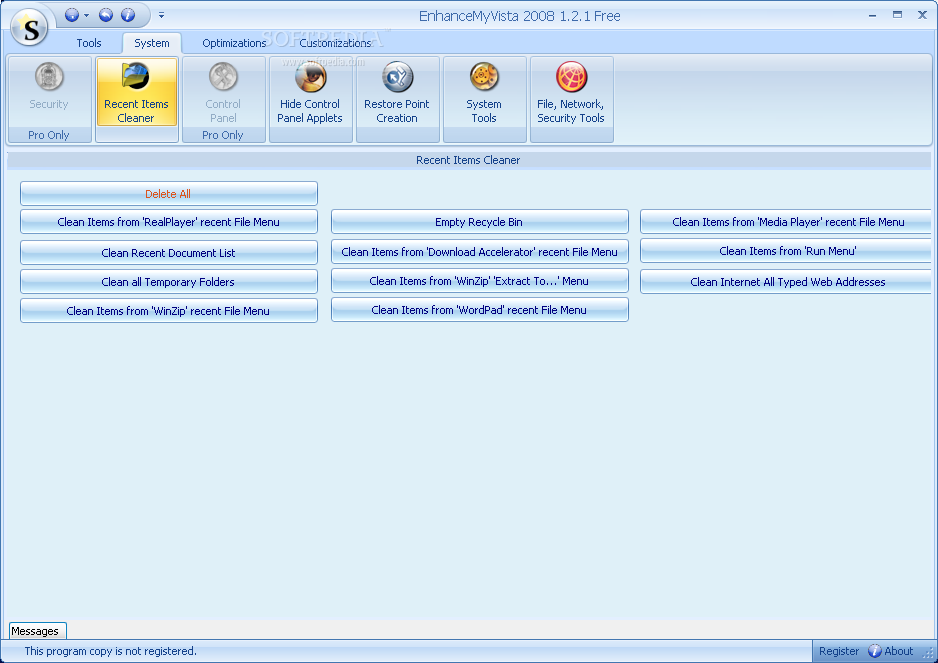This screenshot has height=663, width=938.
Task: Click the blue back arrow quick access icon
Action: pyautogui.click(x=106, y=15)
